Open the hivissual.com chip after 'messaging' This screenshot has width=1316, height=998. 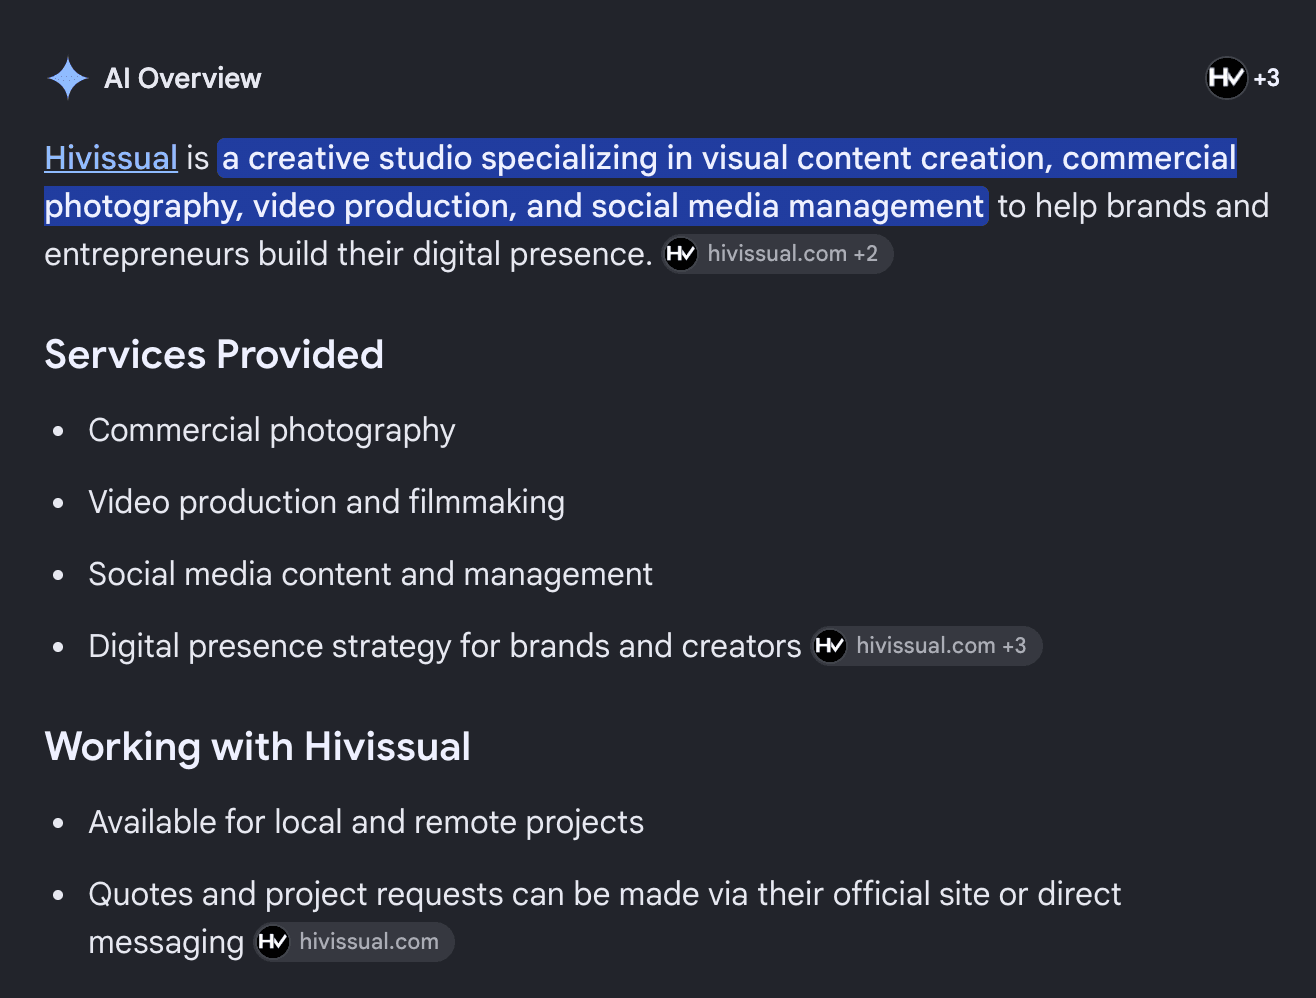point(354,942)
